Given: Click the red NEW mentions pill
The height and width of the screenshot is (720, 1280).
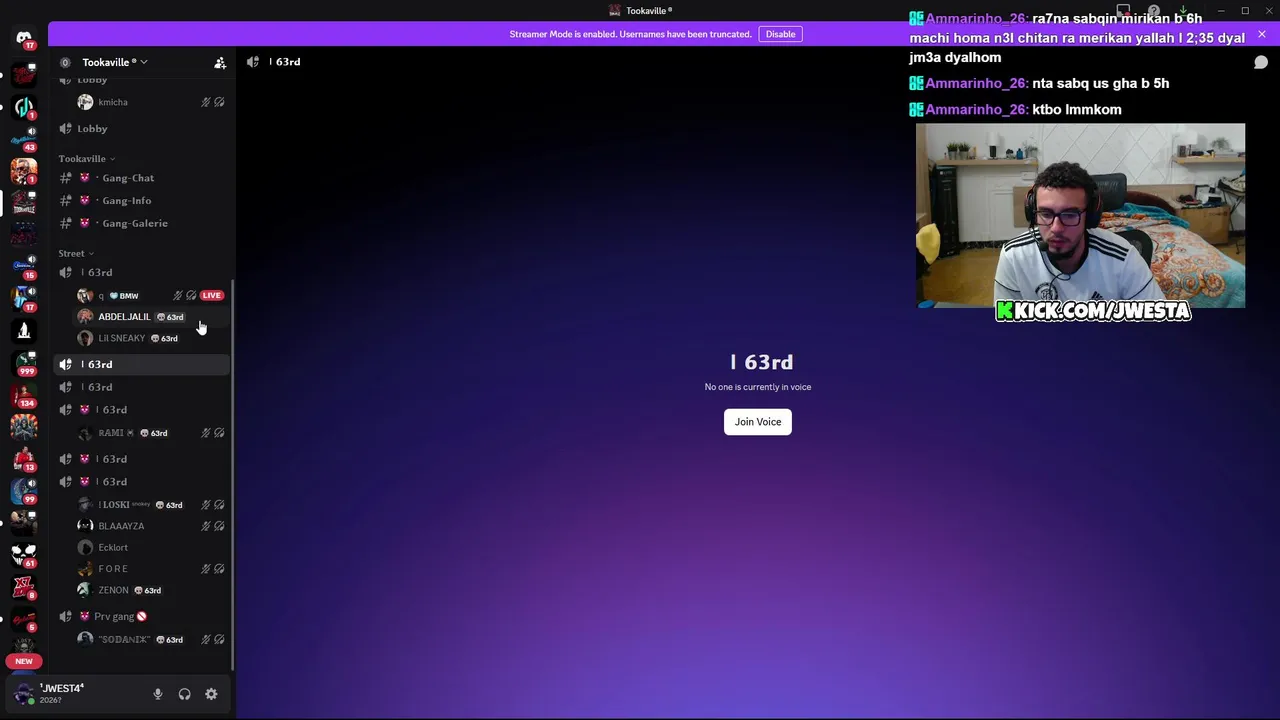Looking at the screenshot, I should pos(24,661).
